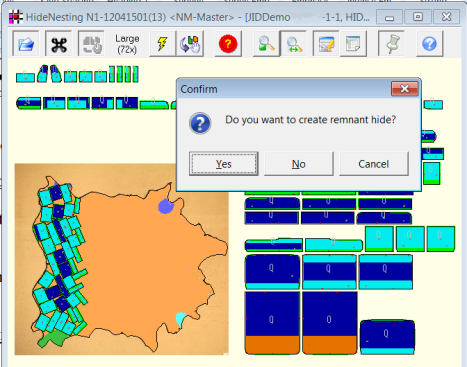The image size is (467, 367).
Task: Click the grayed part-placement toolbar icon
Action: [x=91, y=44]
